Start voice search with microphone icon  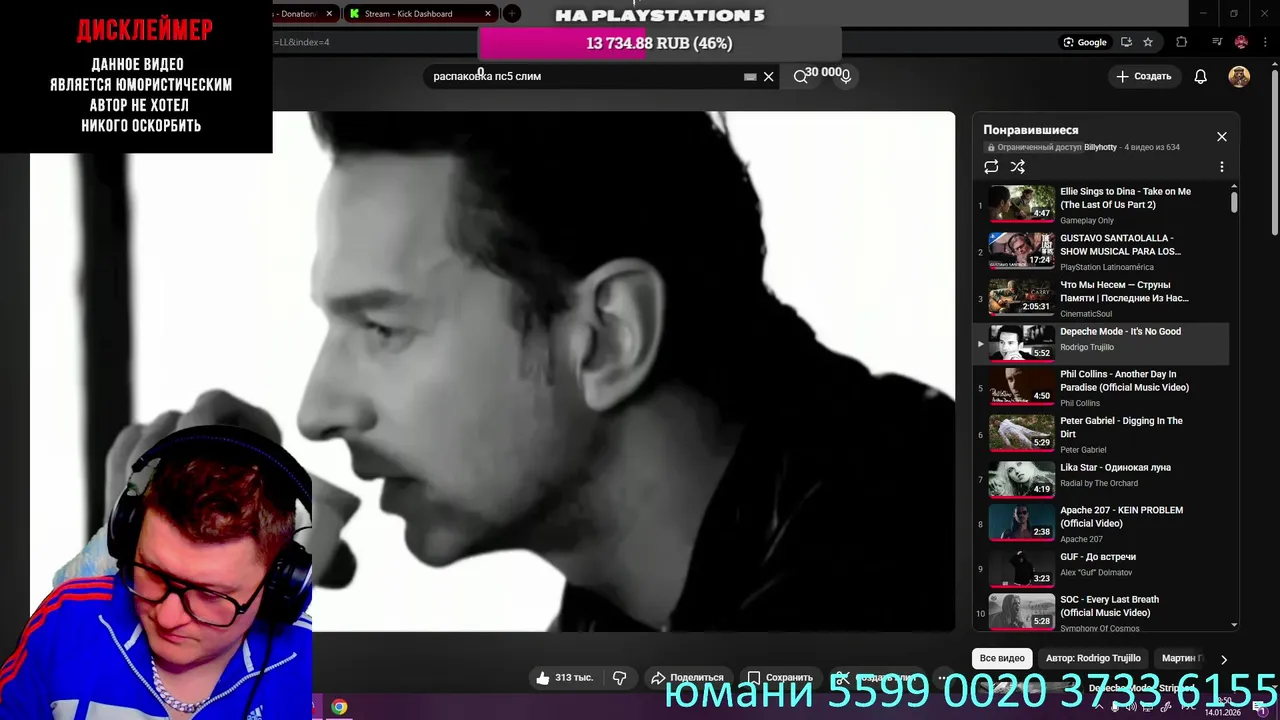click(x=845, y=76)
